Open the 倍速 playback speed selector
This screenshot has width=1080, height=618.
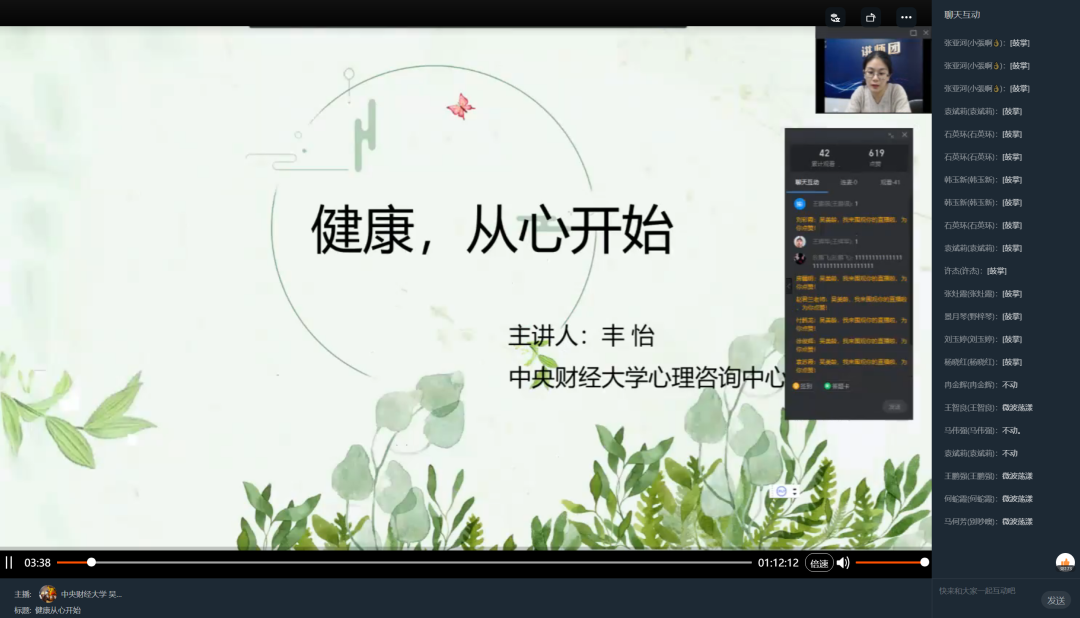tap(819, 563)
